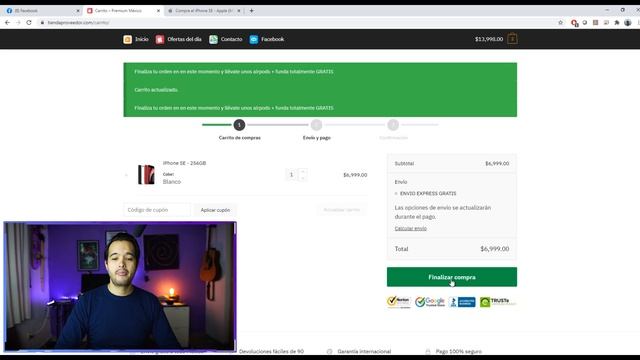Click the Carrito actualizado notice text

[156, 90]
